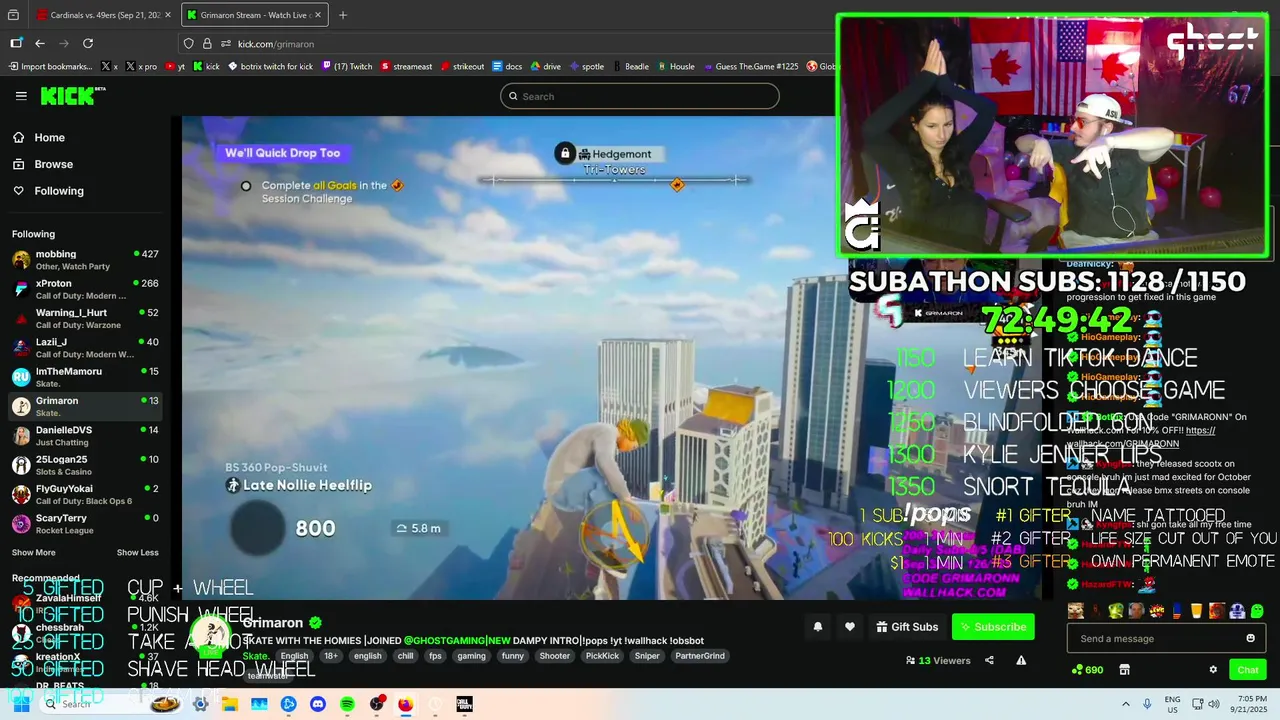
Task: Open the Kick hamburger sidebar menu
Action: (x=21, y=96)
